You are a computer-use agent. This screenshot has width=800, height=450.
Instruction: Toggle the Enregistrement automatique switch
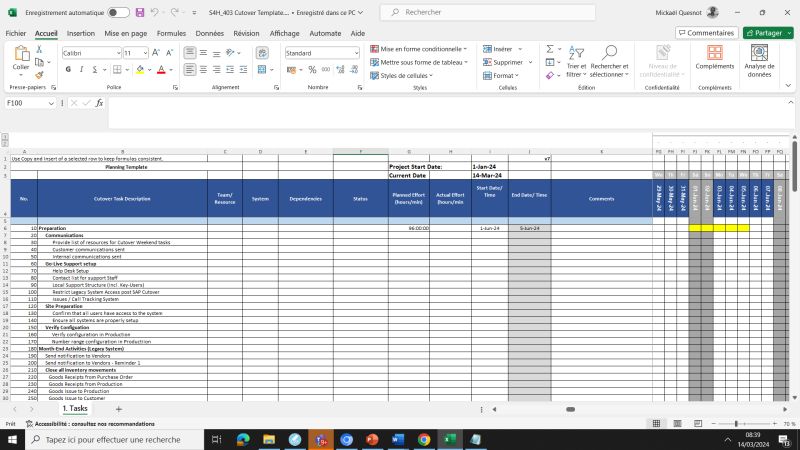click(118, 12)
